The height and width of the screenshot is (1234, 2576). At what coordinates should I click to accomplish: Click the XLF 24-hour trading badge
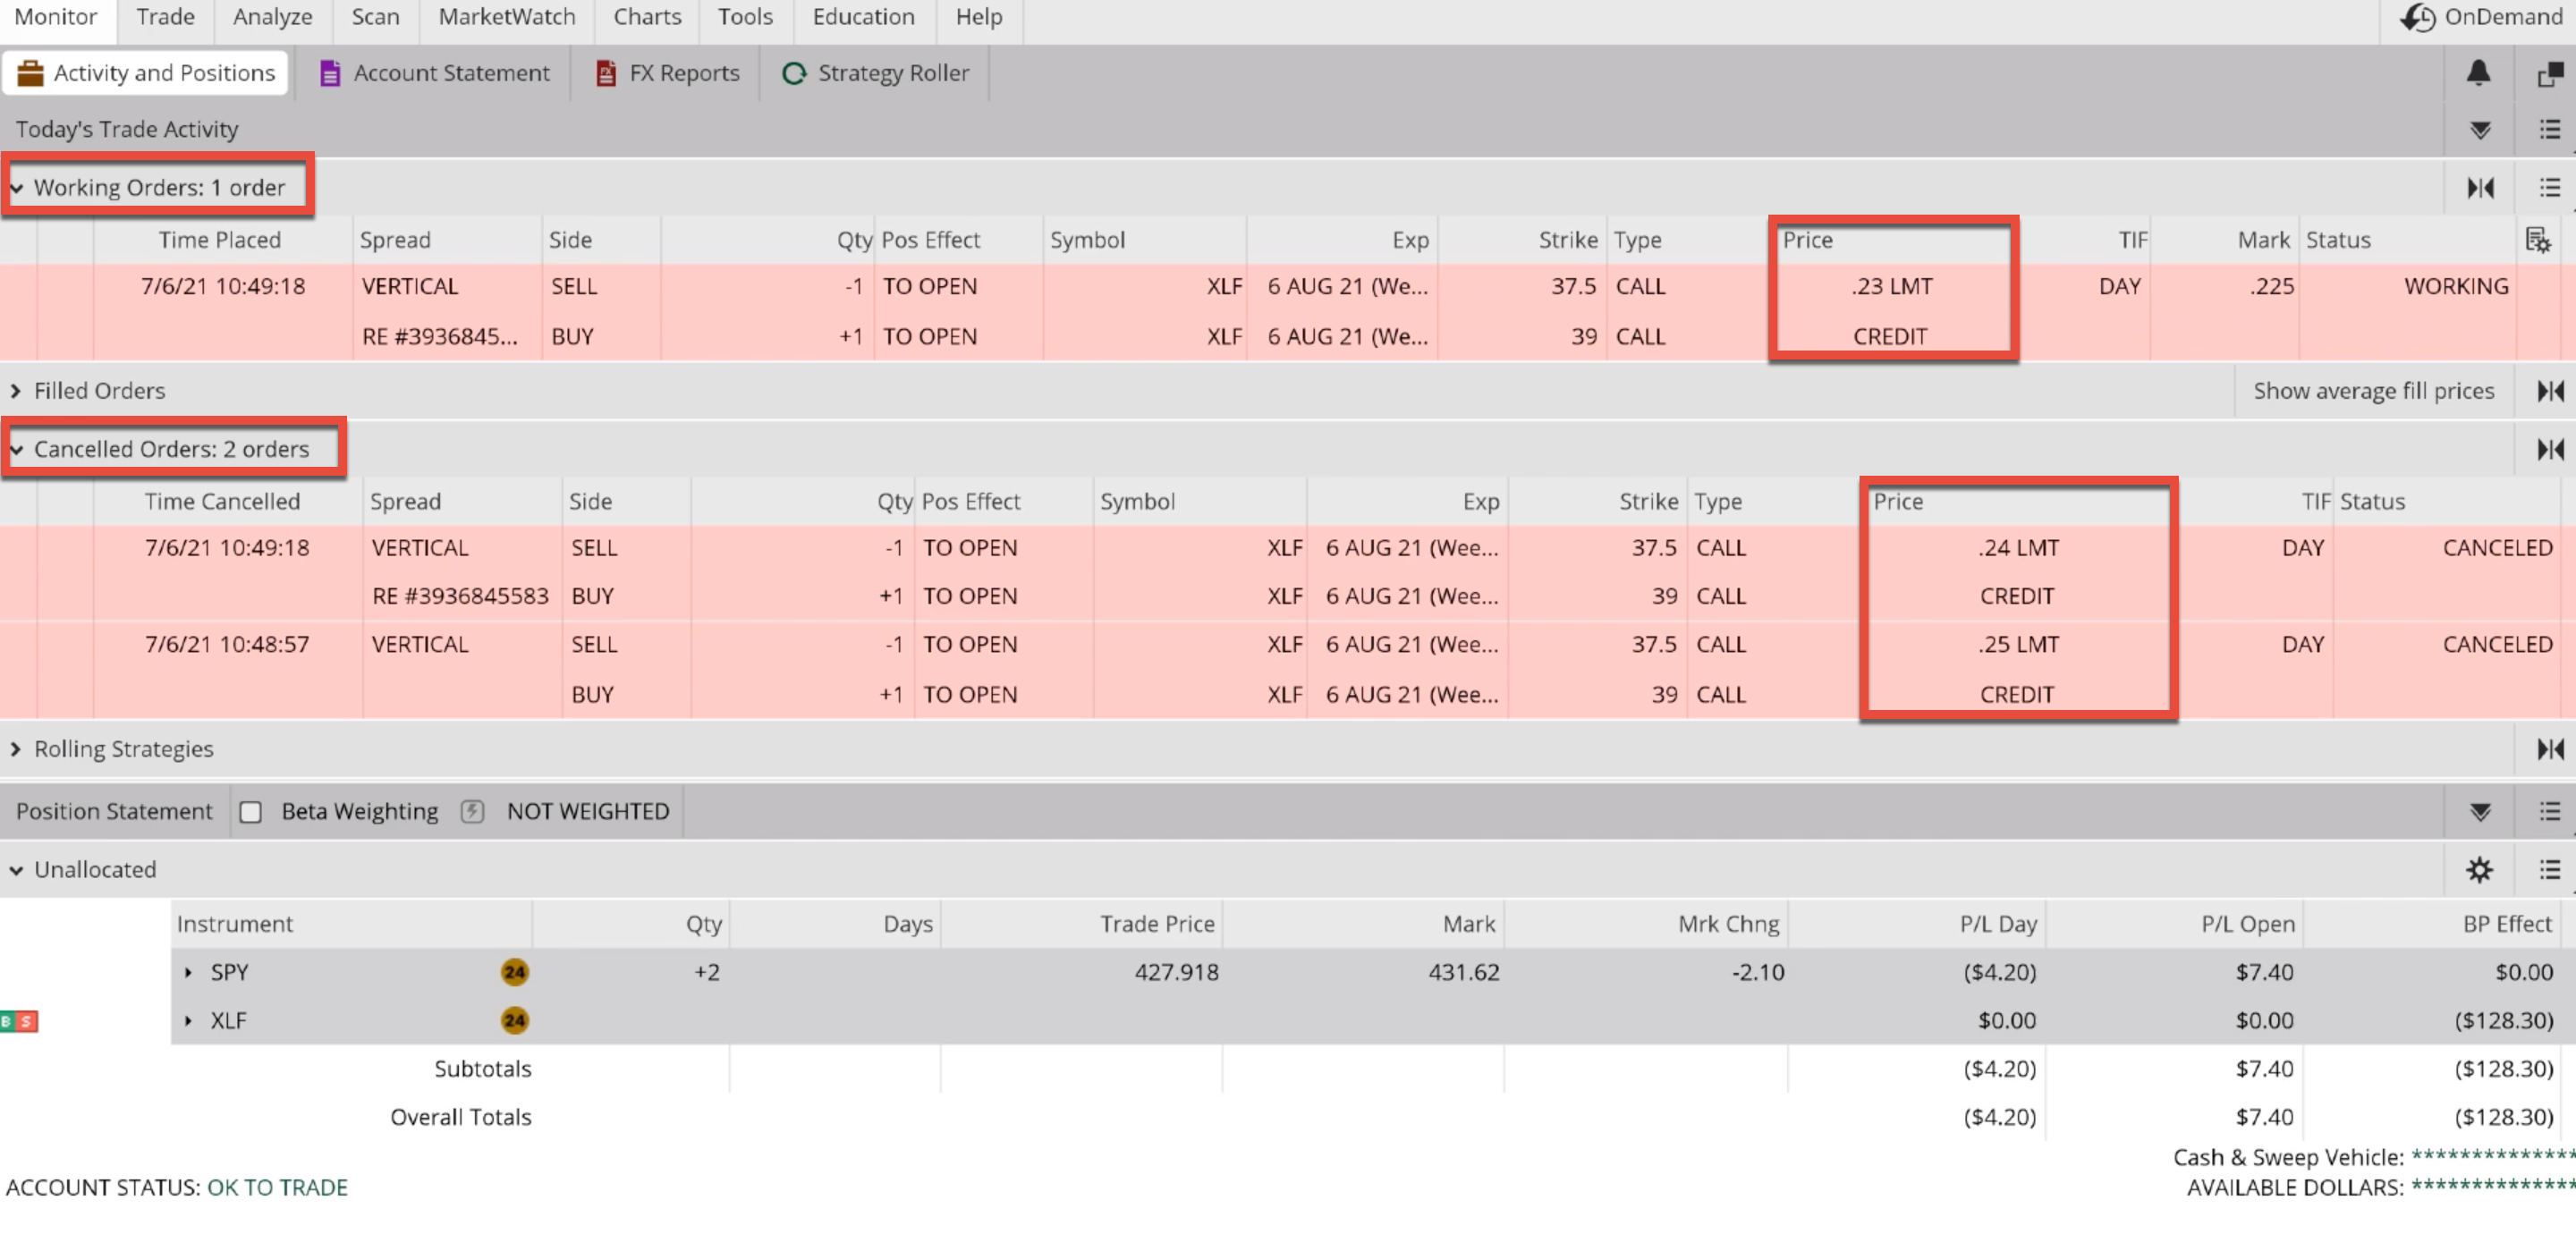tap(514, 1020)
